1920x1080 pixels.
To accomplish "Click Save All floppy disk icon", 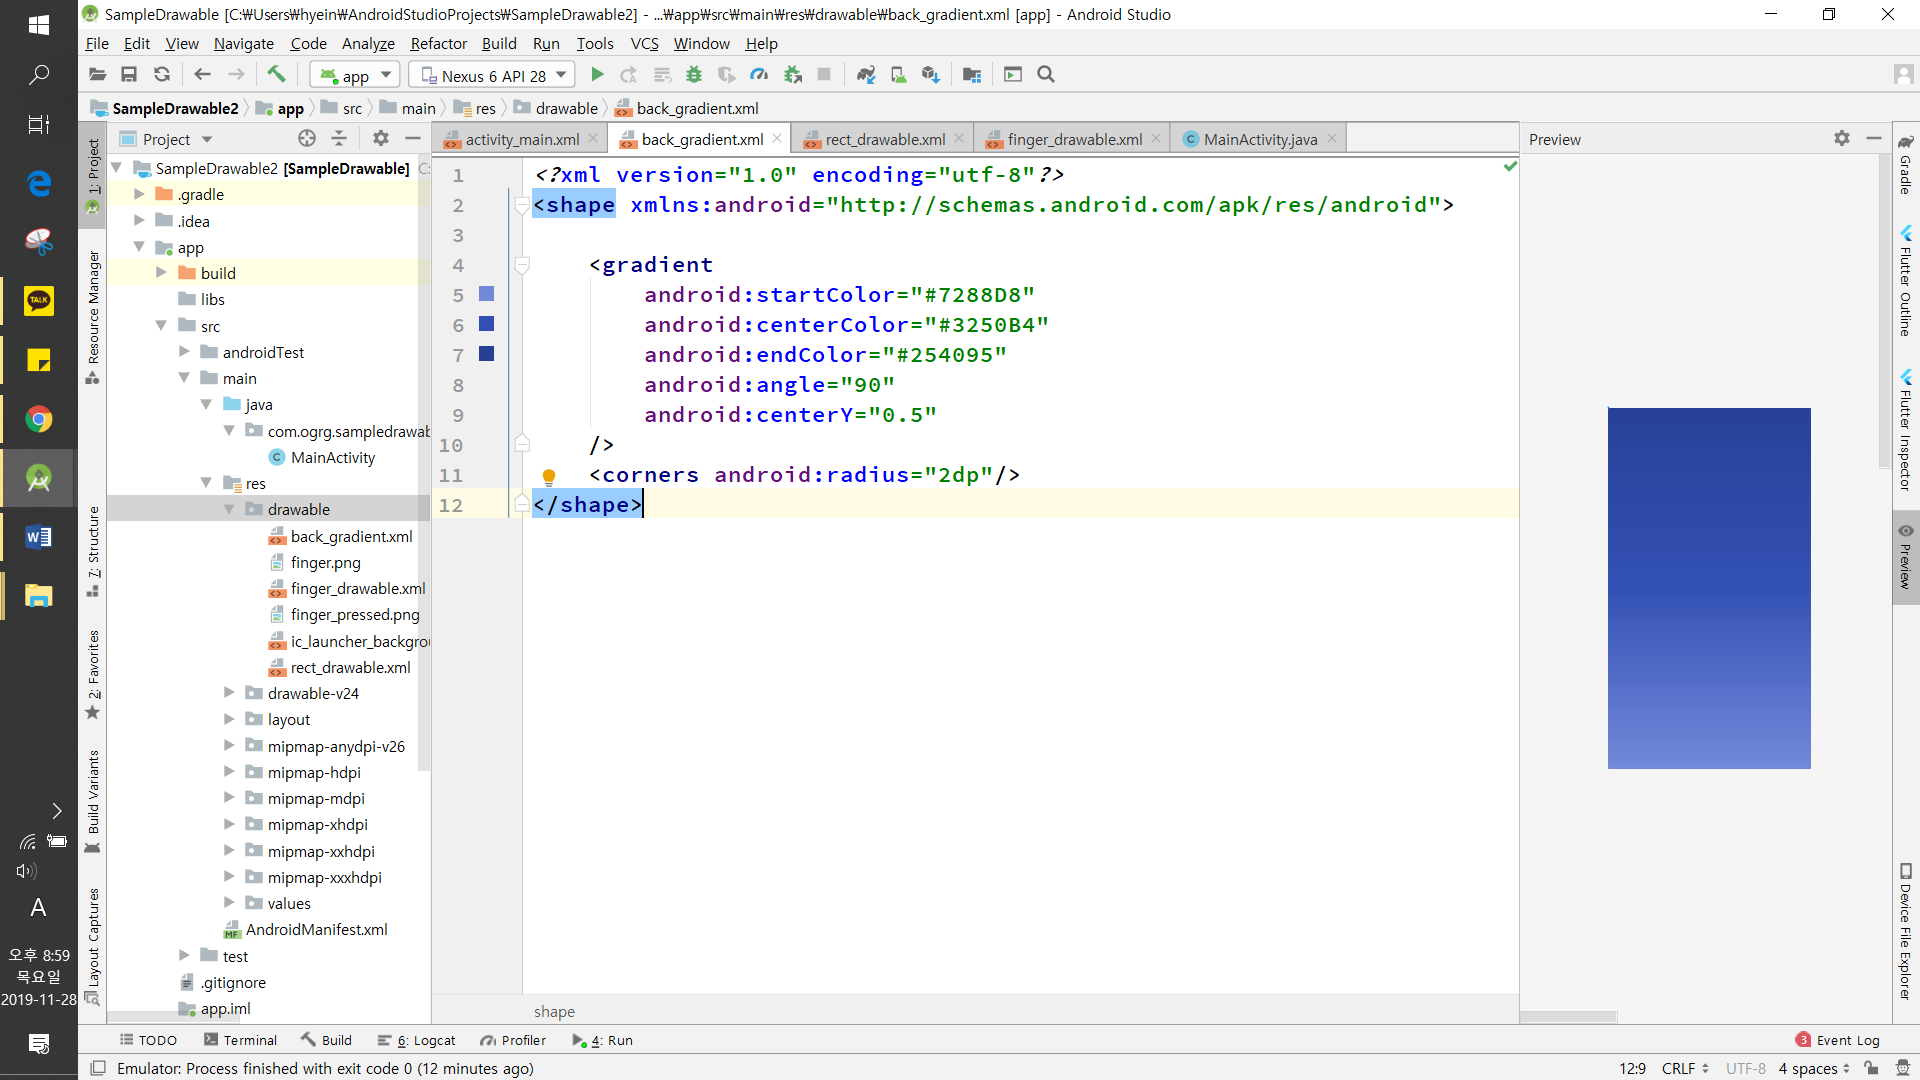I will pos(129,75).
